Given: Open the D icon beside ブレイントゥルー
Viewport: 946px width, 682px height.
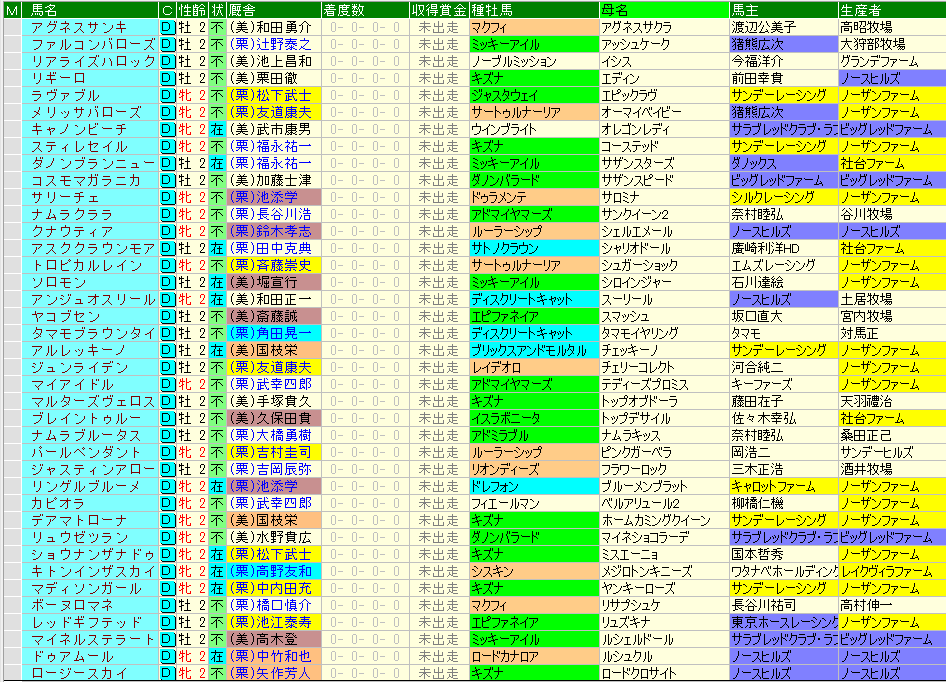Looking at the screenshot, I should pyautogui.click(x=168, y=418).
